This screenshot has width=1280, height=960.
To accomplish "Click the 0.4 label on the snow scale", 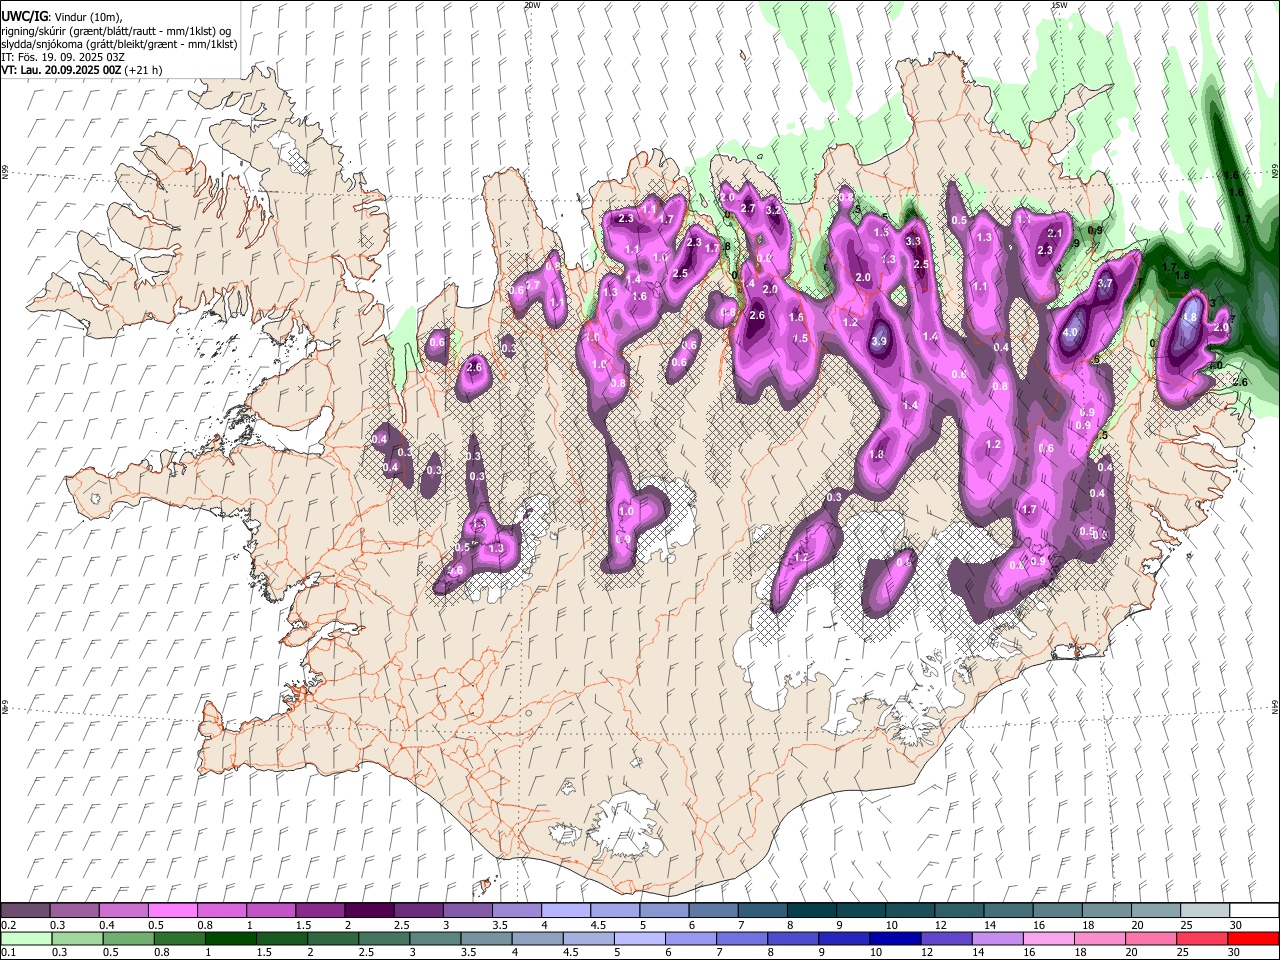I will pyautogui.click(x=107, y=925).
